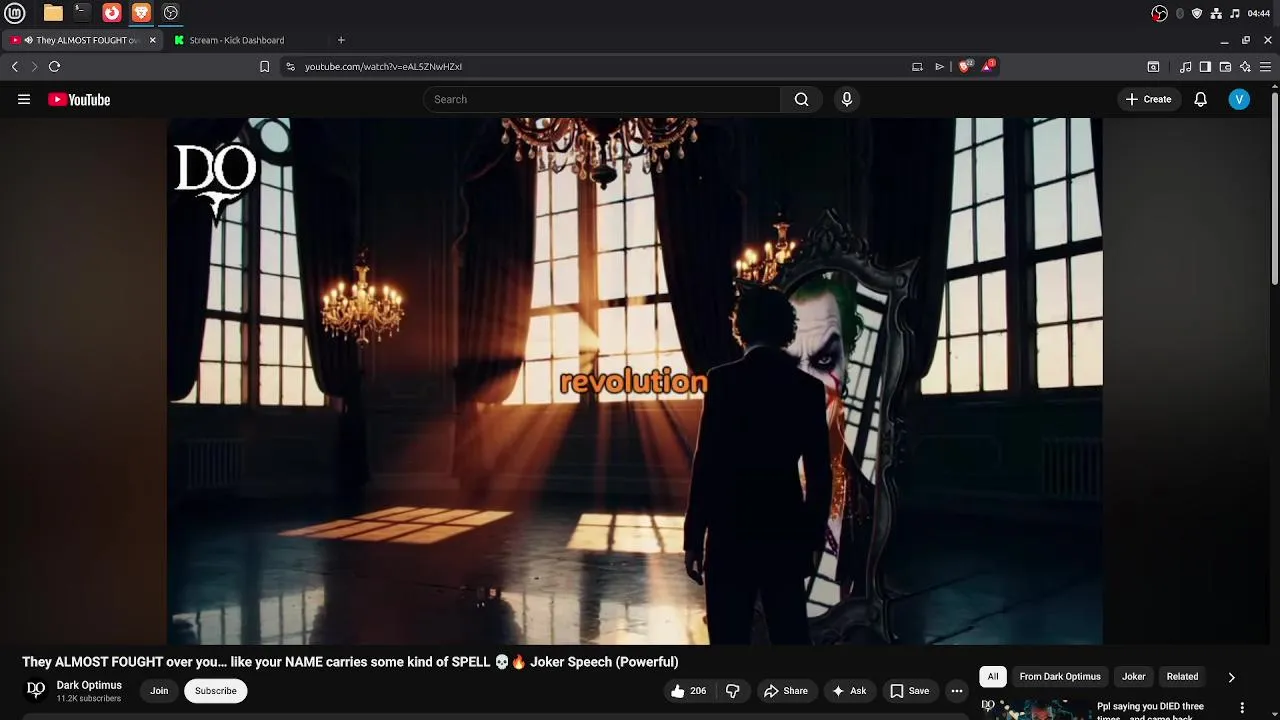
Task: Click the install app icon in address bar
Action: pyautogui.click(x=917, y=66)
